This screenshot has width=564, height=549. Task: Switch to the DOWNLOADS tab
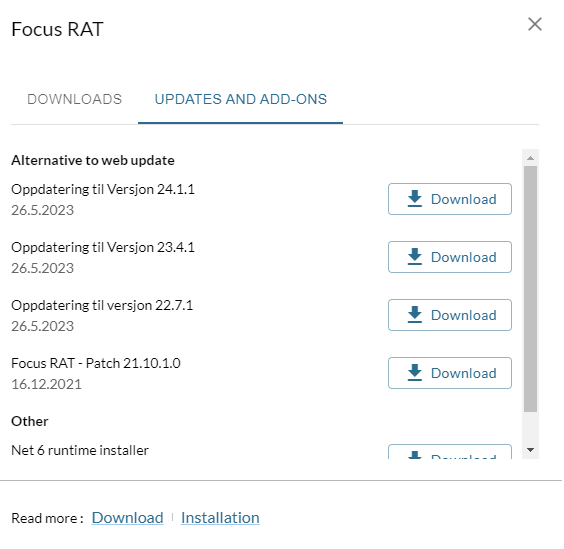click(x=74, y=99)
